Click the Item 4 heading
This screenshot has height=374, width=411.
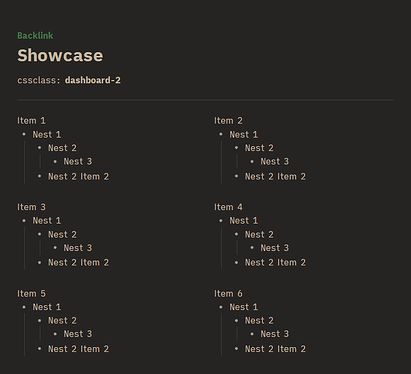pos(228,207)
